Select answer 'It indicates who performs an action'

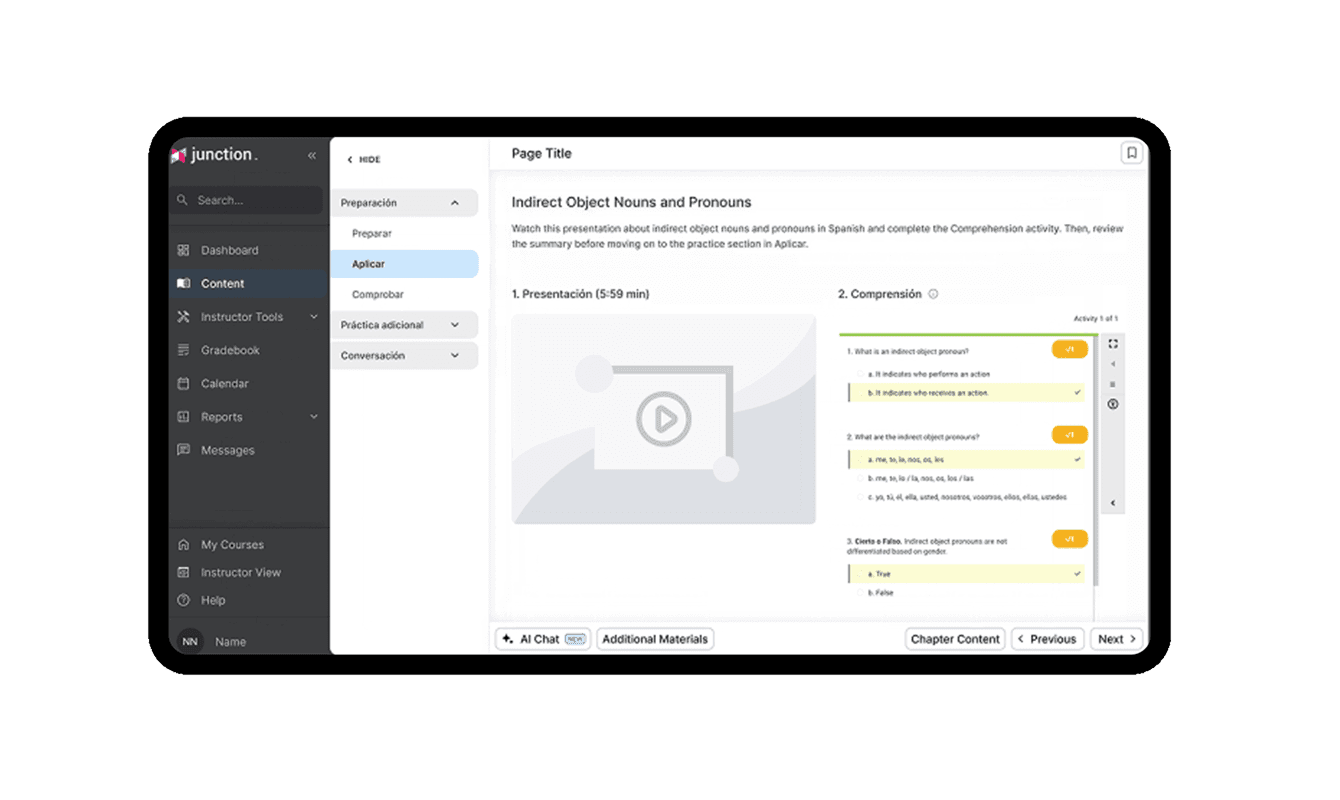click(x=928, y=374)
